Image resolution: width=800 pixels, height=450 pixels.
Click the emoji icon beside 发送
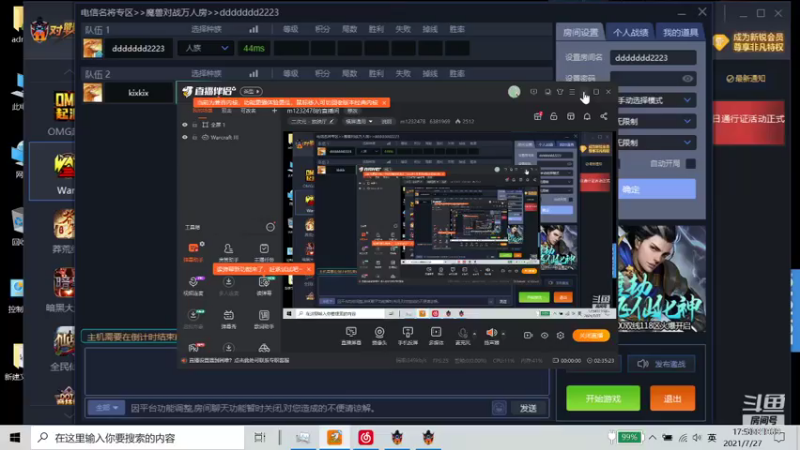tap(499, 408)
